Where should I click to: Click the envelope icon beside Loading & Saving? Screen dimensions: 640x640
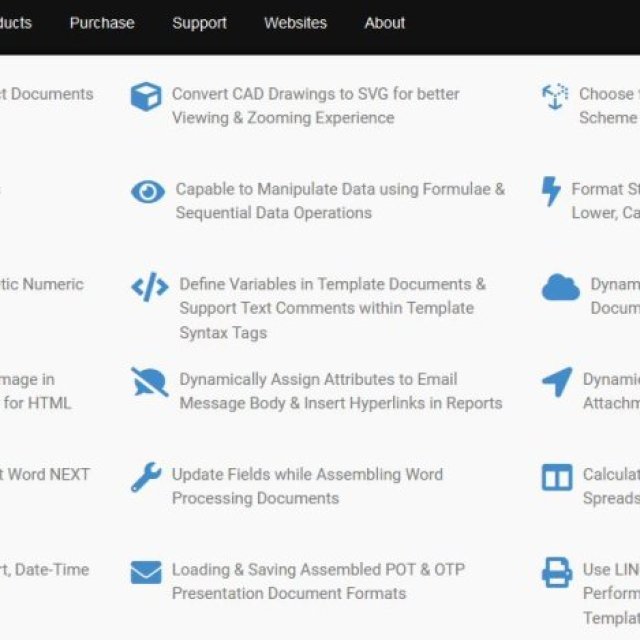tap(146, 572)
